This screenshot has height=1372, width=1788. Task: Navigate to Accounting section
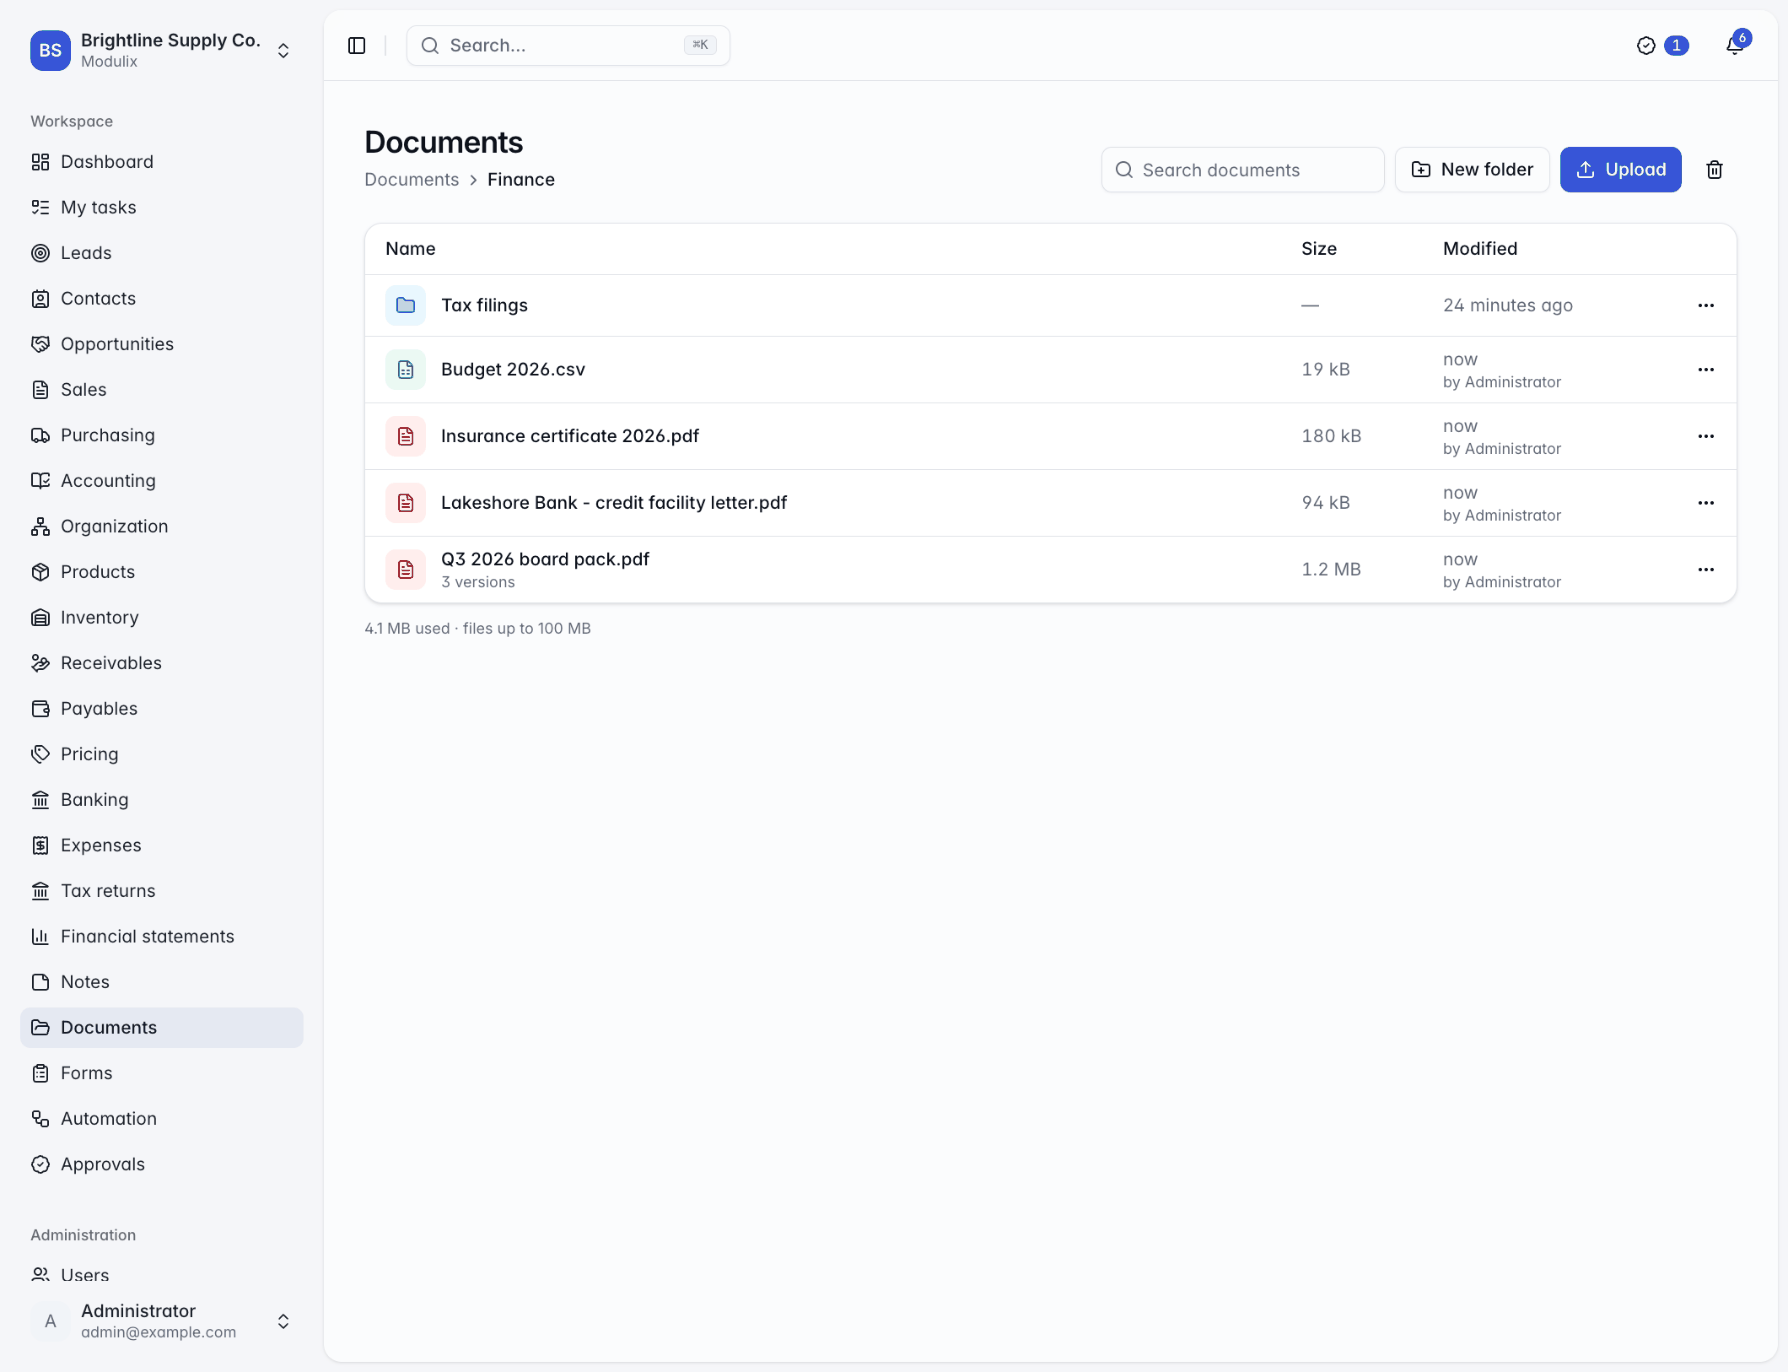(162, 480)
